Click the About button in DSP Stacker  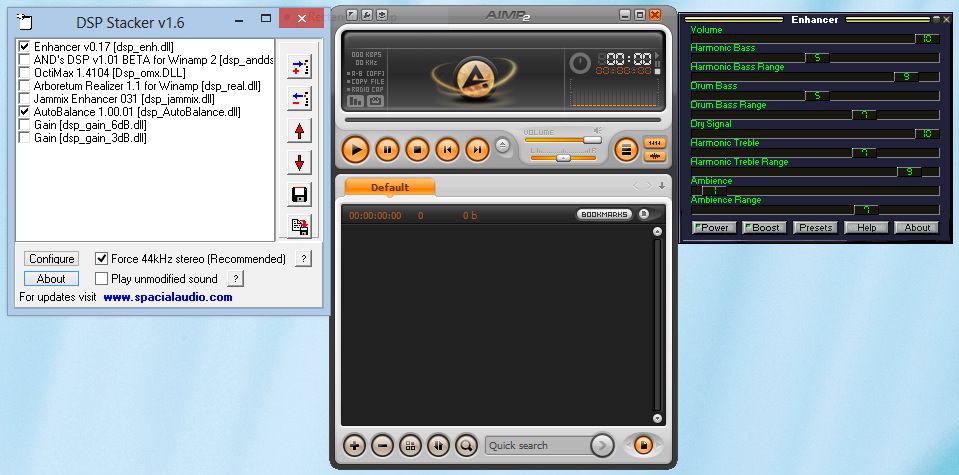[x=52, y=279]
